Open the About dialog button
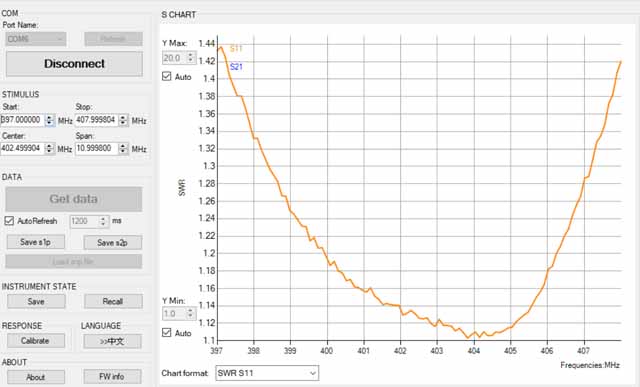The image size is (640, 387). click(36, 377)
